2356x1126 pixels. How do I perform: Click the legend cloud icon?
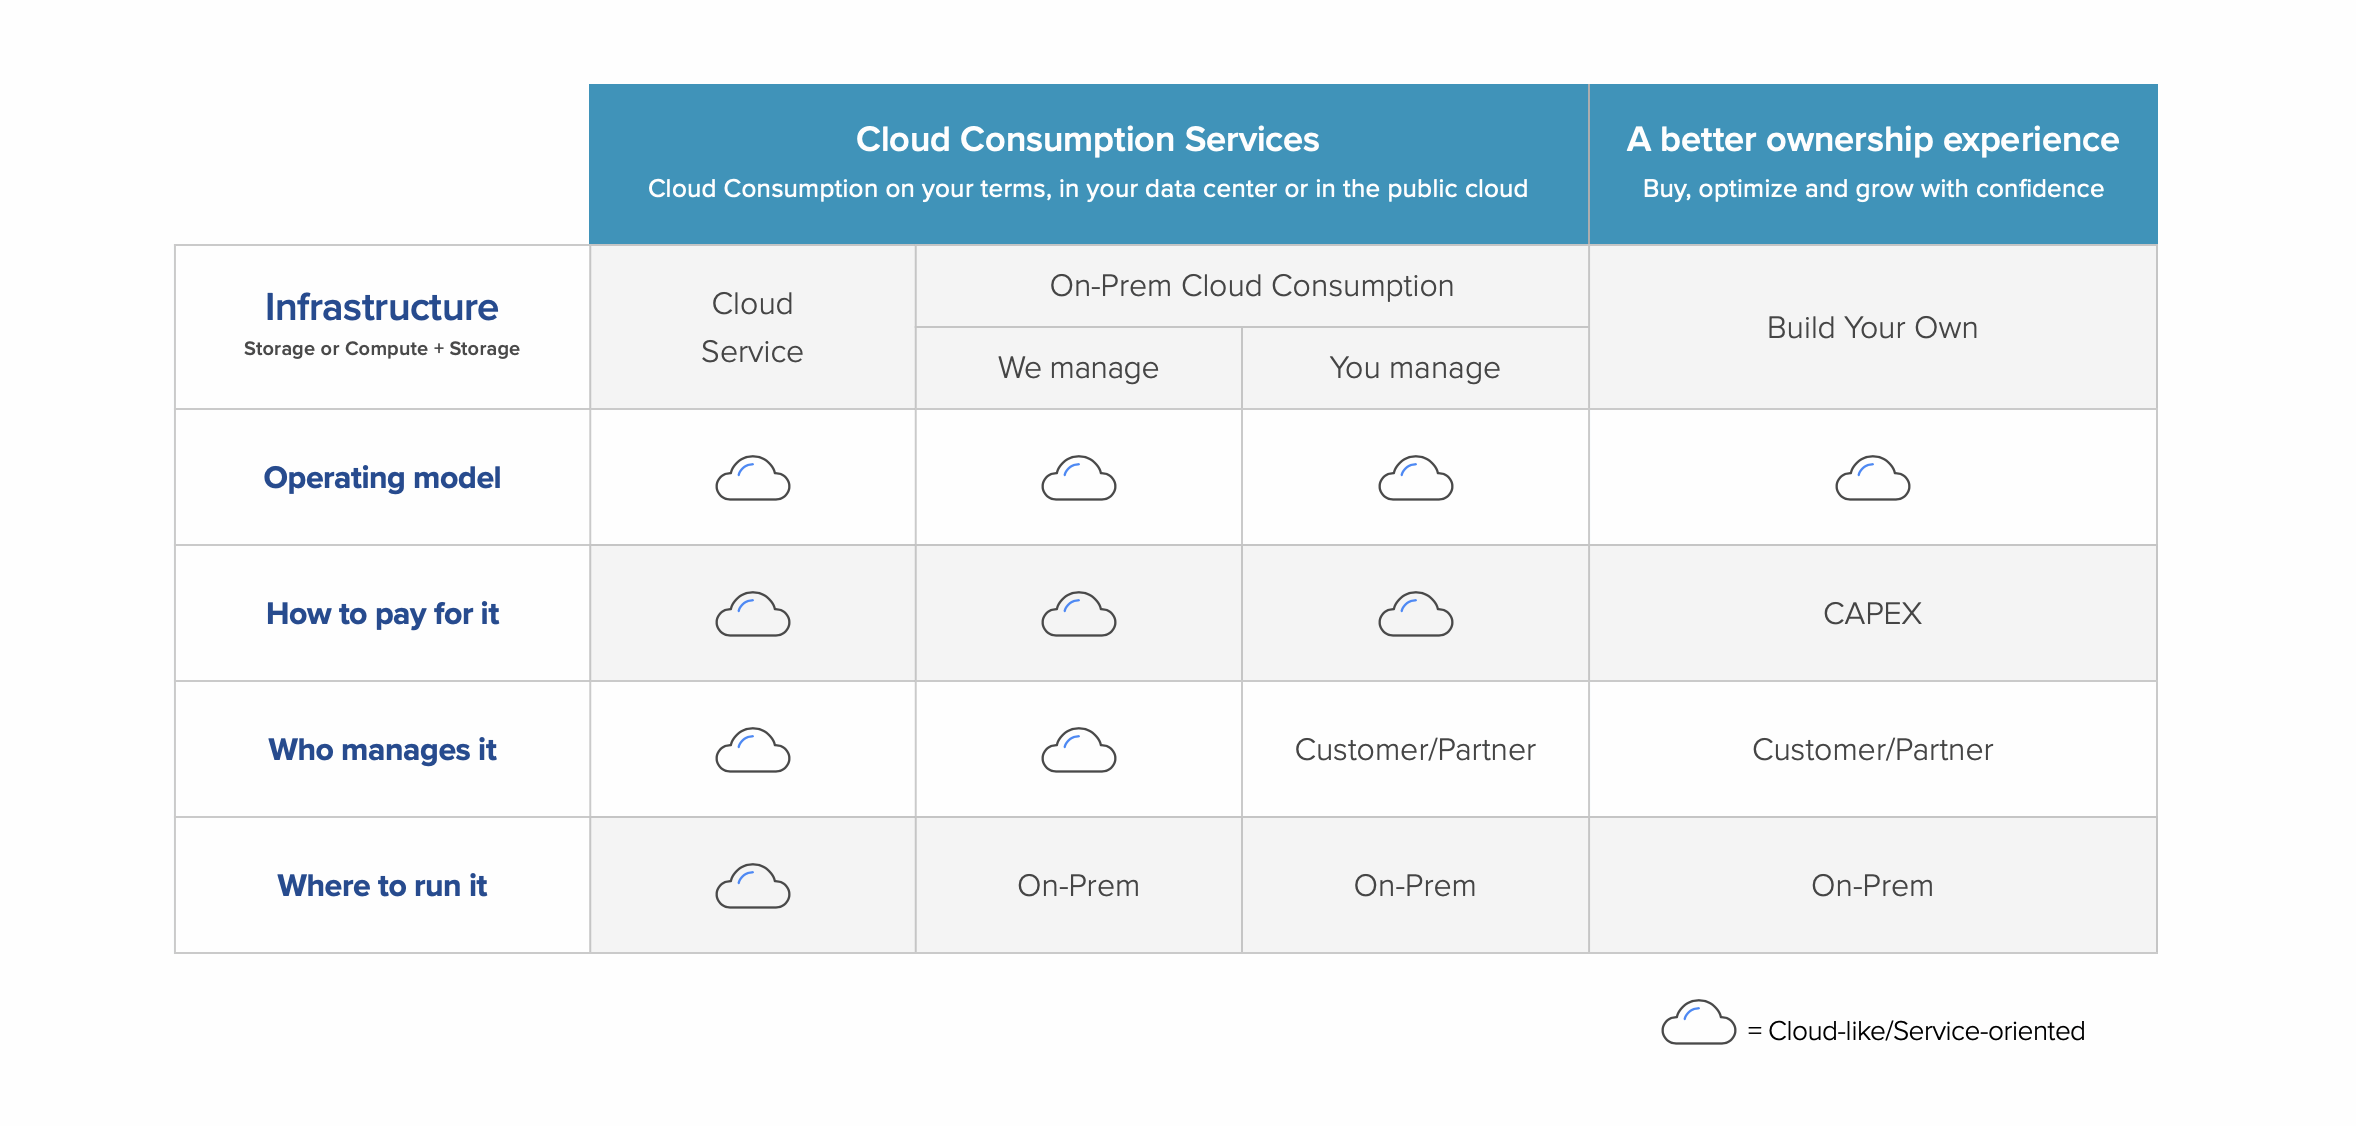click(x=1698, y=1022)
